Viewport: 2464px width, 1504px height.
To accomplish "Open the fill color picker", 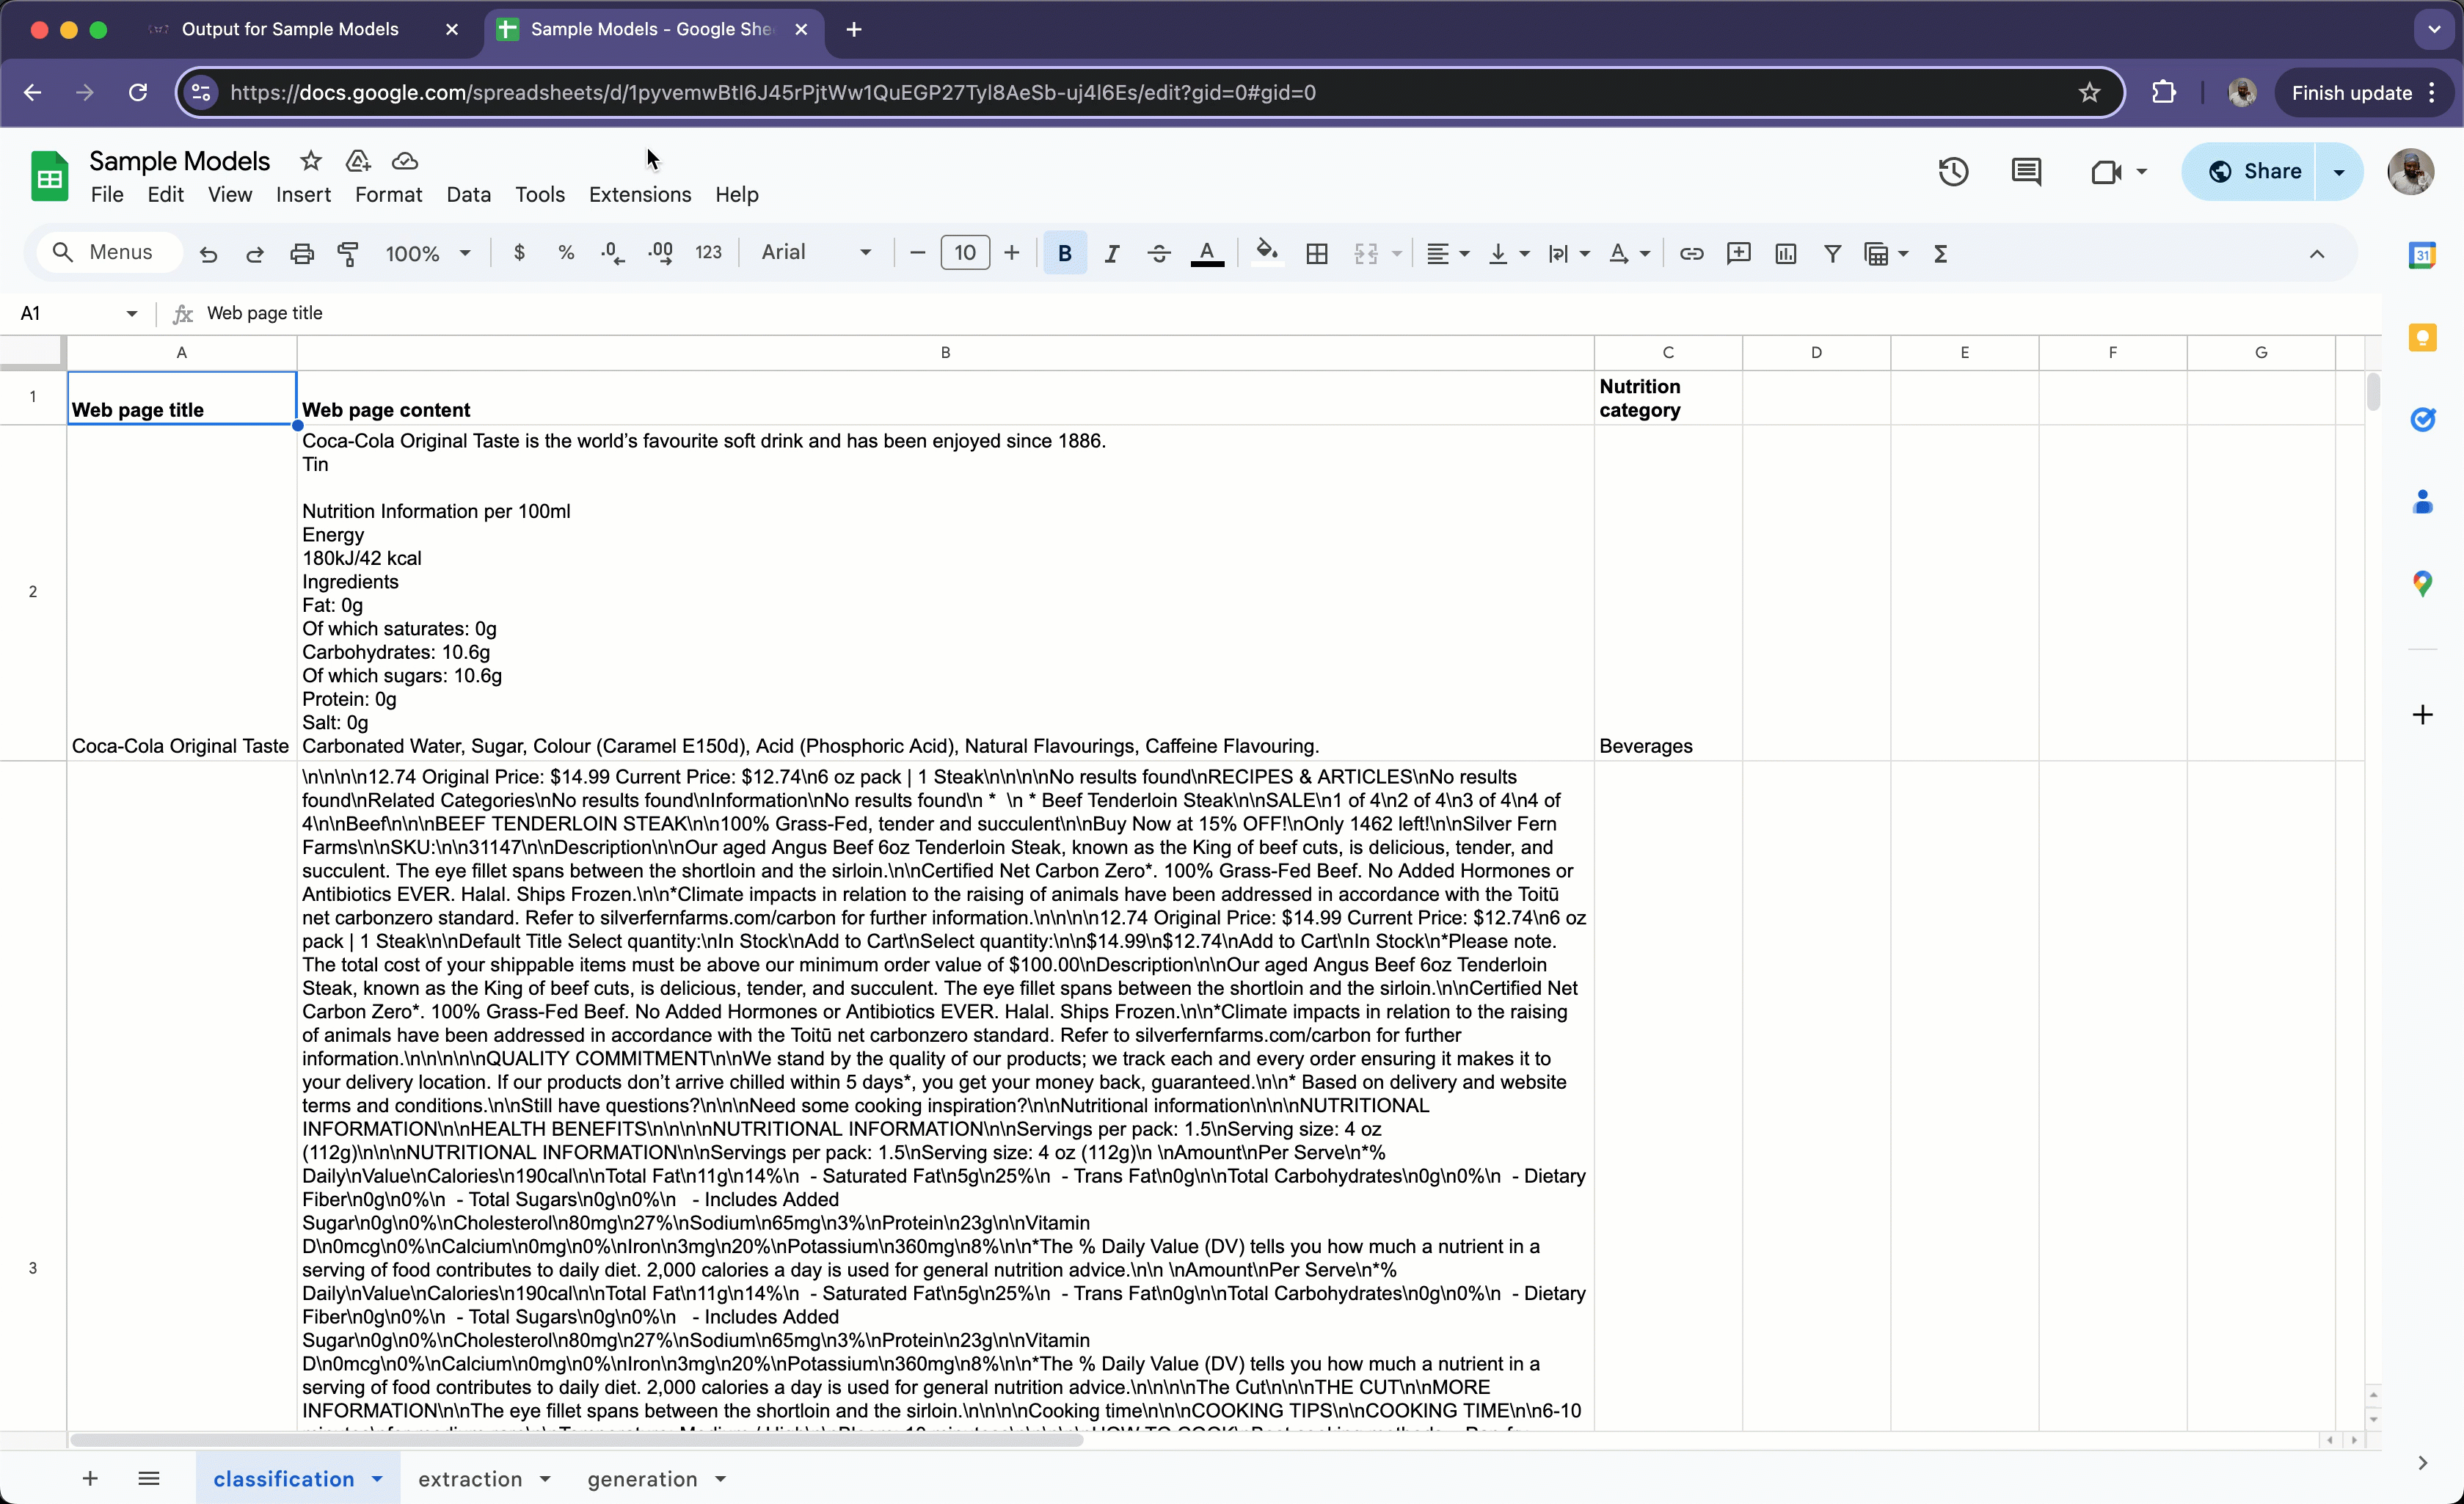I will 1267,253.
